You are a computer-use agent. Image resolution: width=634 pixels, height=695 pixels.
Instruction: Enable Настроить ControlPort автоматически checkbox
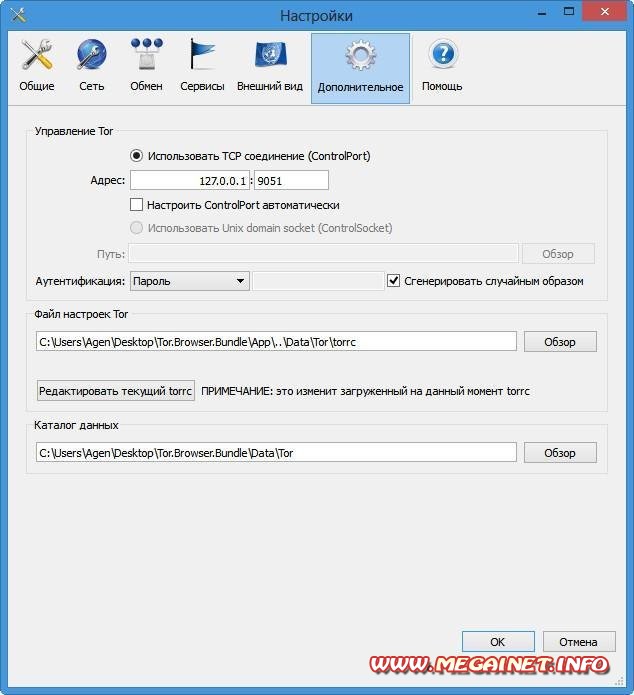[136, 205]
